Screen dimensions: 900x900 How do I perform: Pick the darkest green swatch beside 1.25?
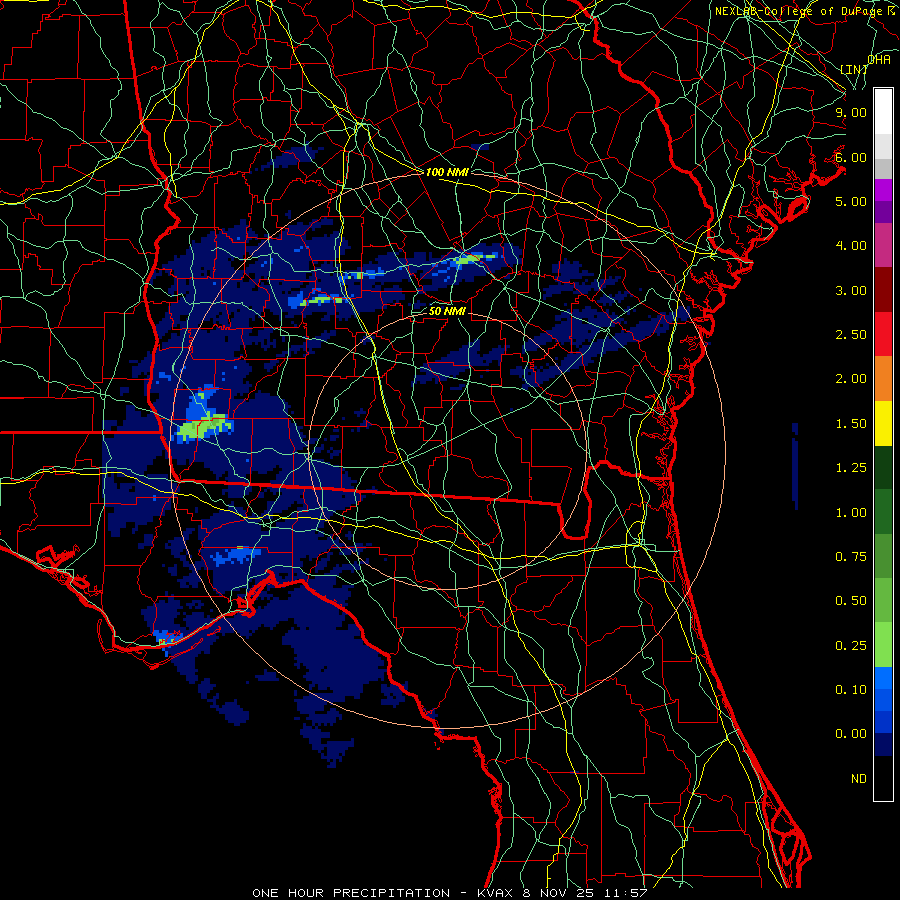pyautogui.click(x=883, y=467)
